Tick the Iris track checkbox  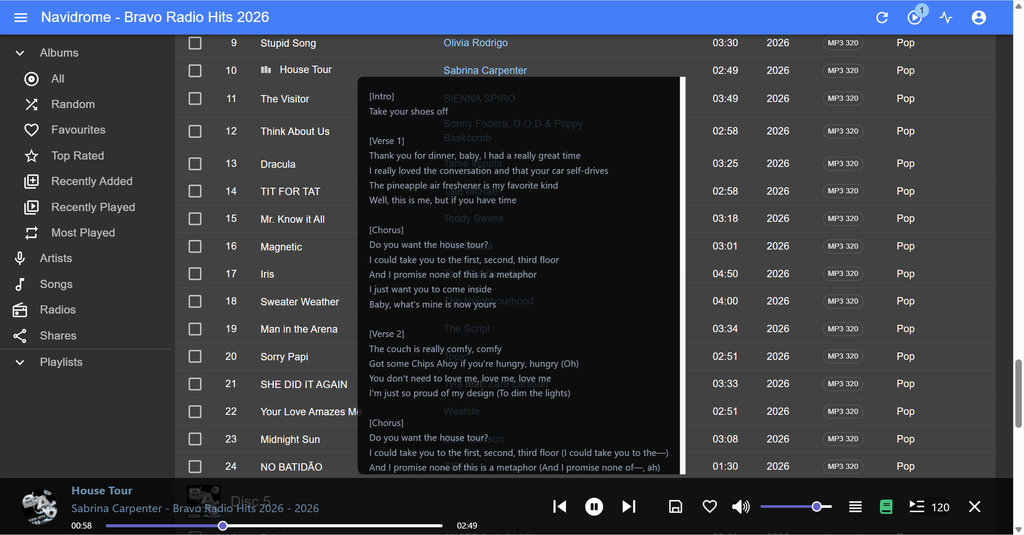(195, 274)
